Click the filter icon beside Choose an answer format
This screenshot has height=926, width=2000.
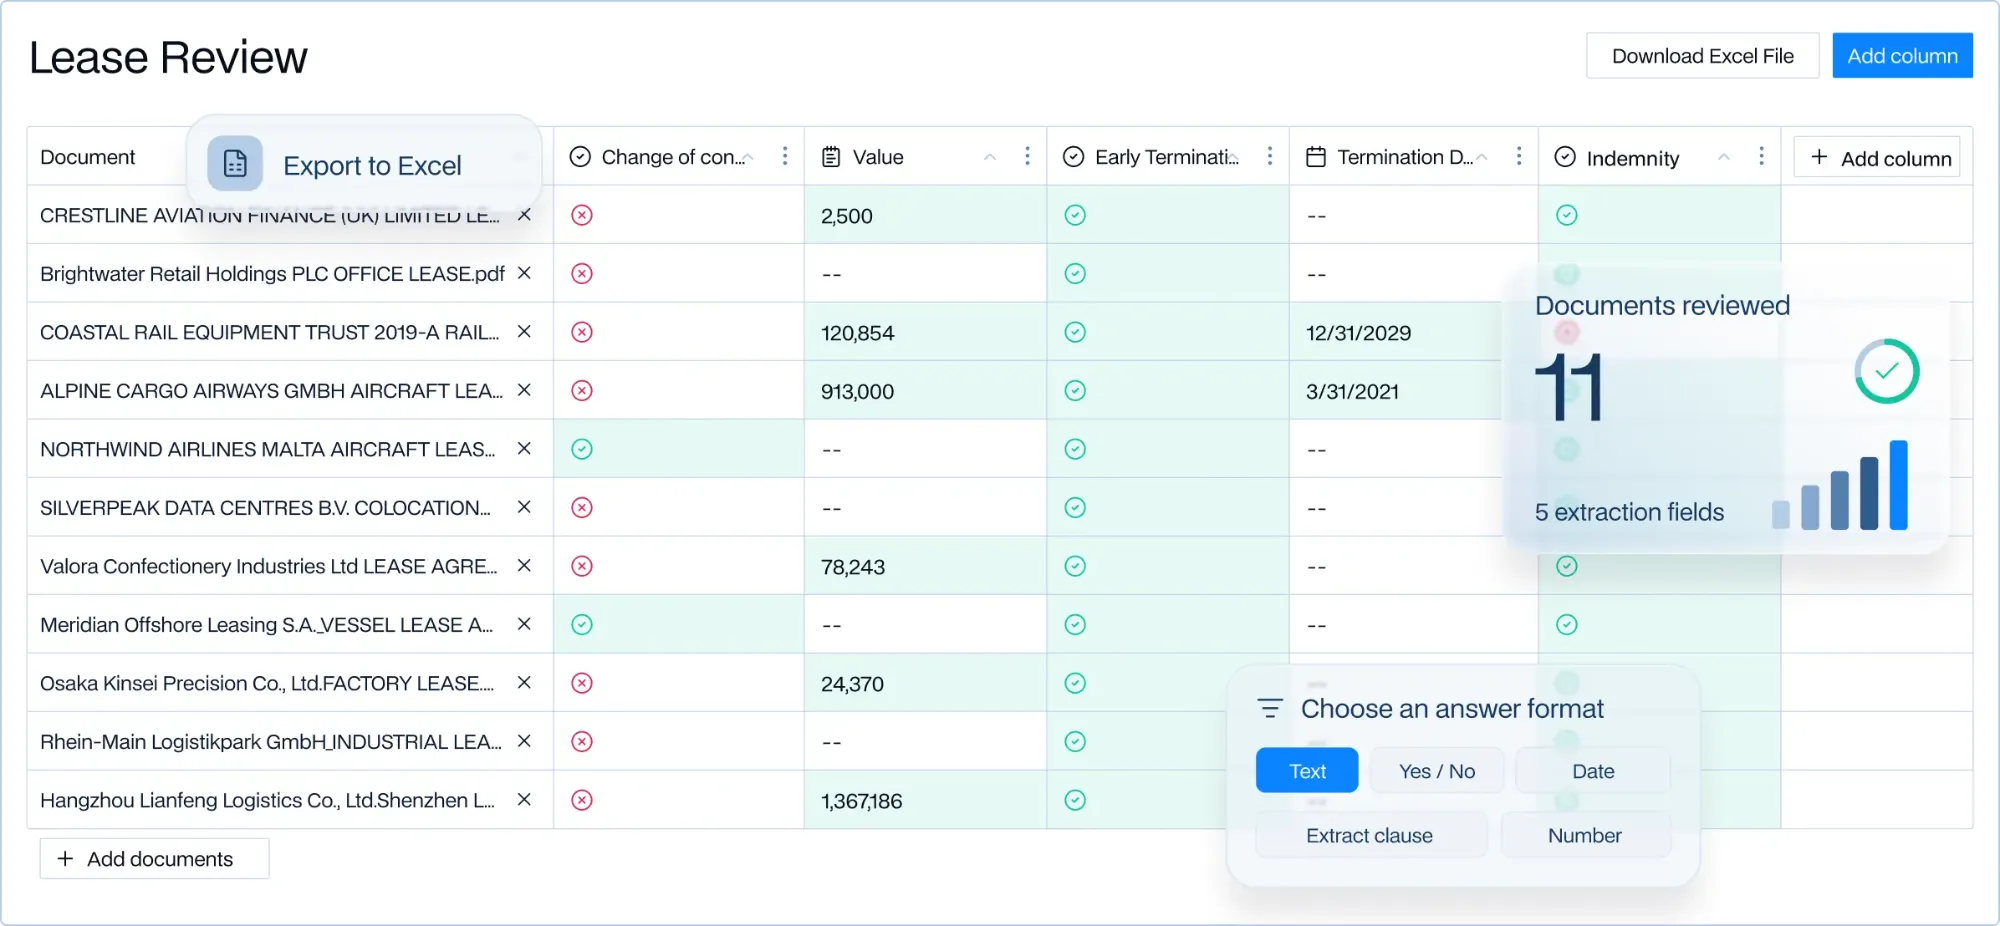click(1270, 708)
